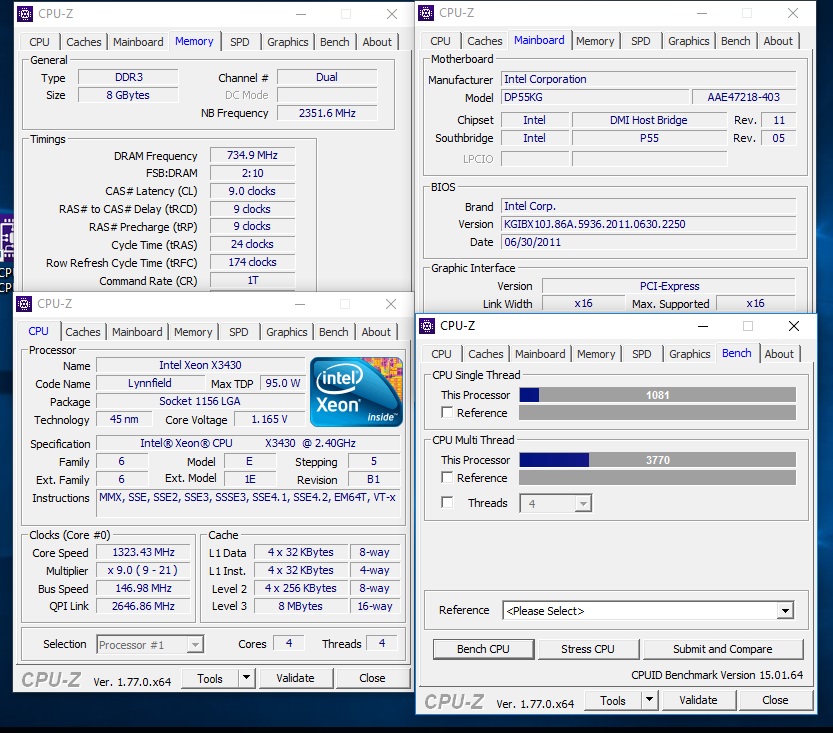Click single thread score bar showing 1081
Viewport: 833px width, 733px height.
(x=658, y=395)
